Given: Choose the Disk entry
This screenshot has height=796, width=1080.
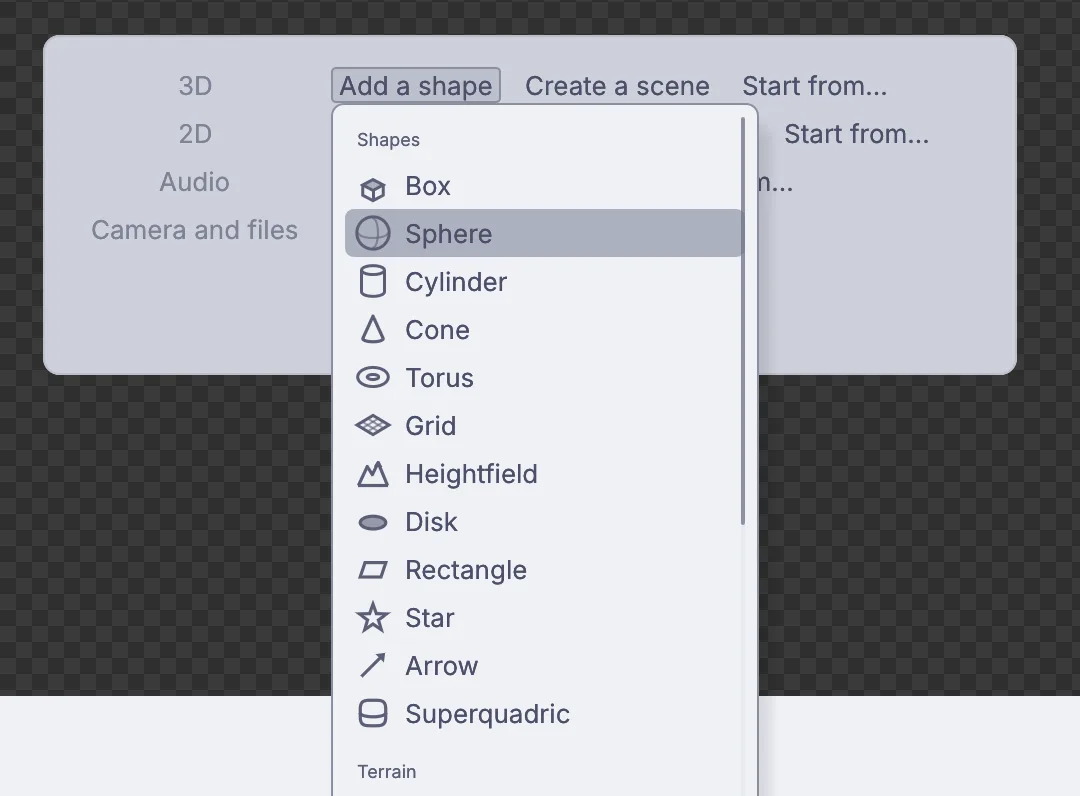Looking at the screenshot, I should 543,522.
